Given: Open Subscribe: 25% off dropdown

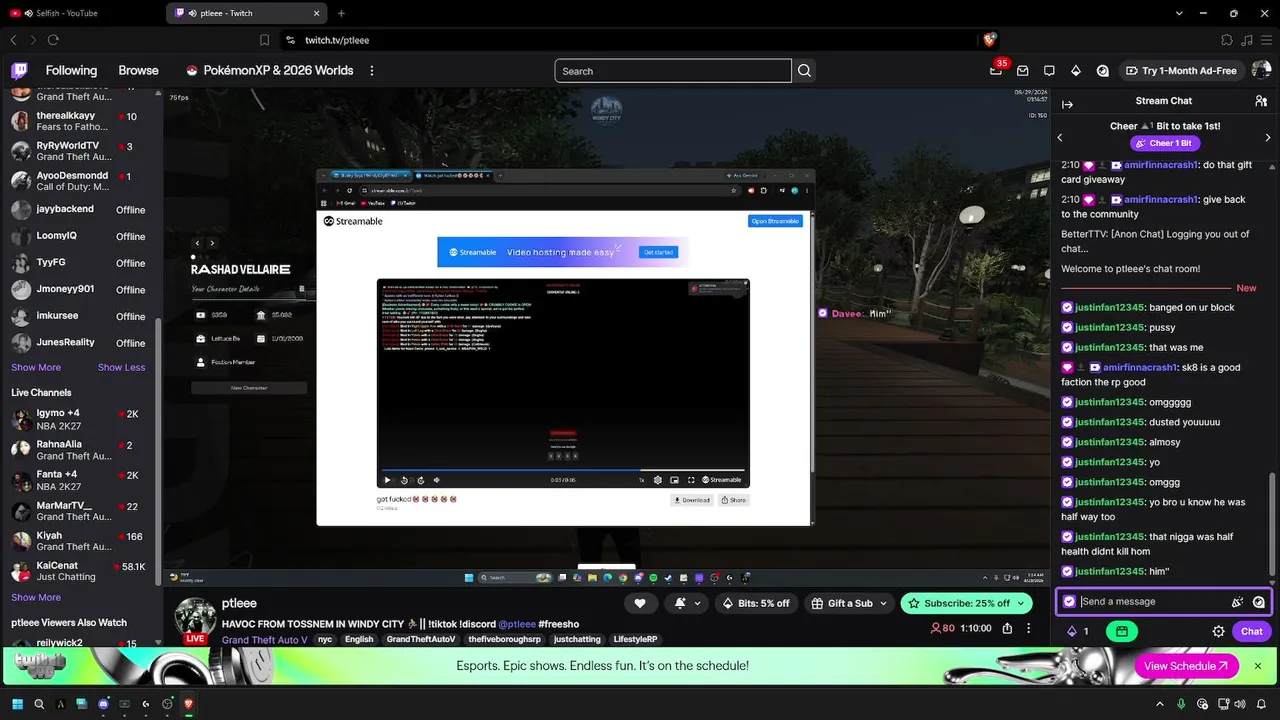Looking at the screenshot, I should 964,603.
